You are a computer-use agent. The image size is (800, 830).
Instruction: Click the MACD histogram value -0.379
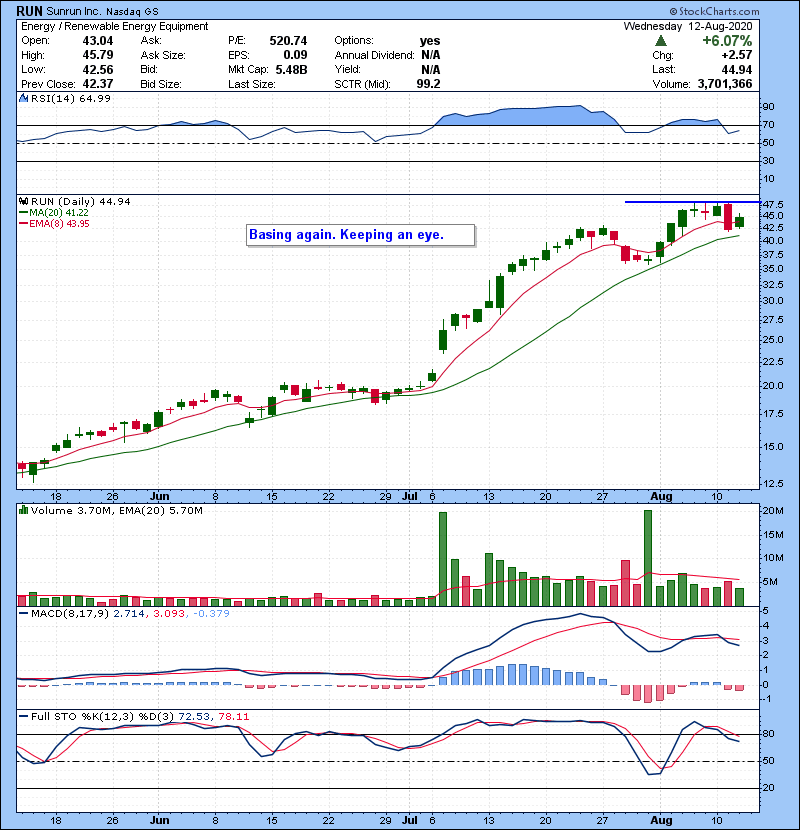pos(211,614)
